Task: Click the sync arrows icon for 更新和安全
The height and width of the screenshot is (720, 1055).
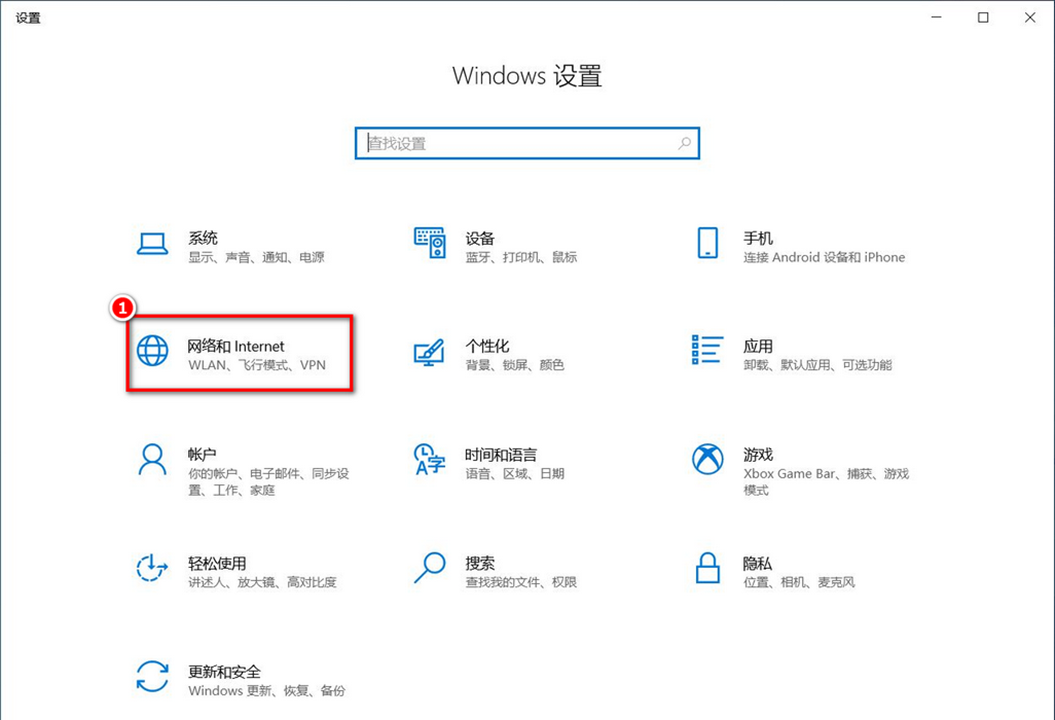Action: pos(152,675)
